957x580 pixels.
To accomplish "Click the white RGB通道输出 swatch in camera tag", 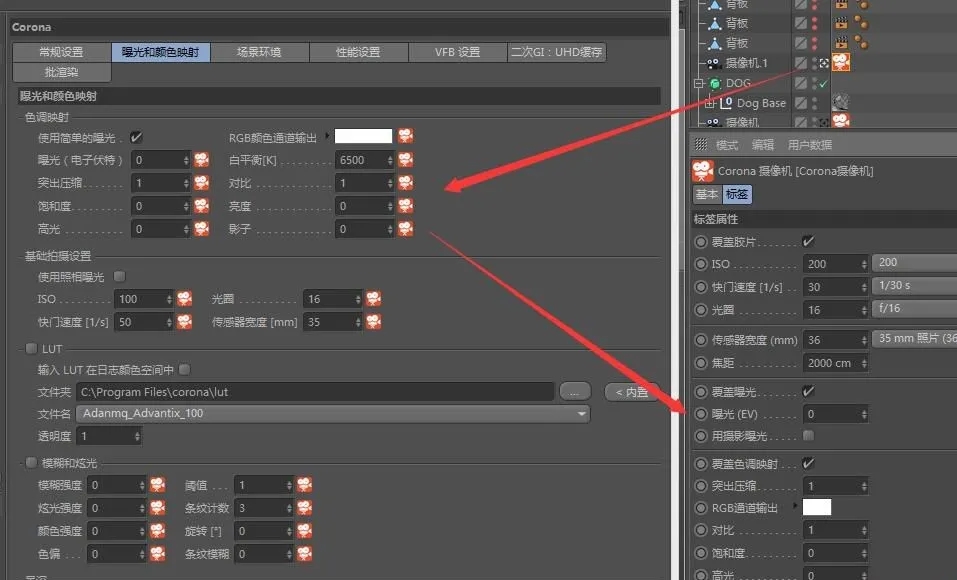I will click(817, 507).
